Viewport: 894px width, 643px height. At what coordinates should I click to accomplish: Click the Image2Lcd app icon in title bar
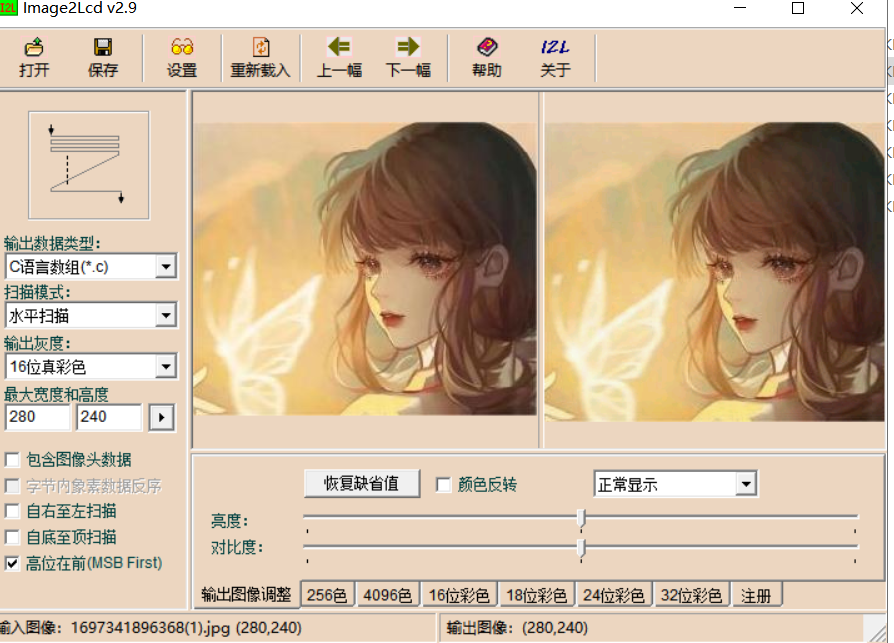point(9,8)
